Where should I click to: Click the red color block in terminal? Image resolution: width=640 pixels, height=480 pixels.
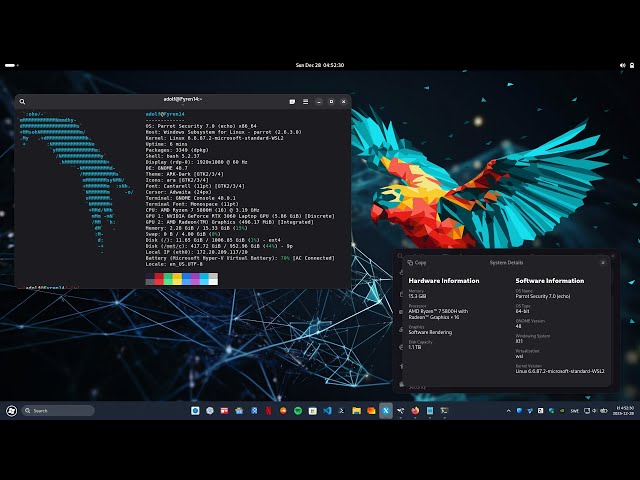159,279
